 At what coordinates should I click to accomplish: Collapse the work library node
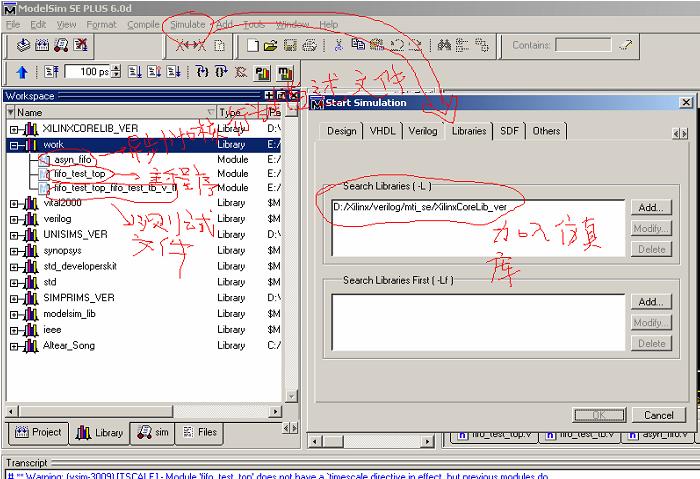pos(14,145)
